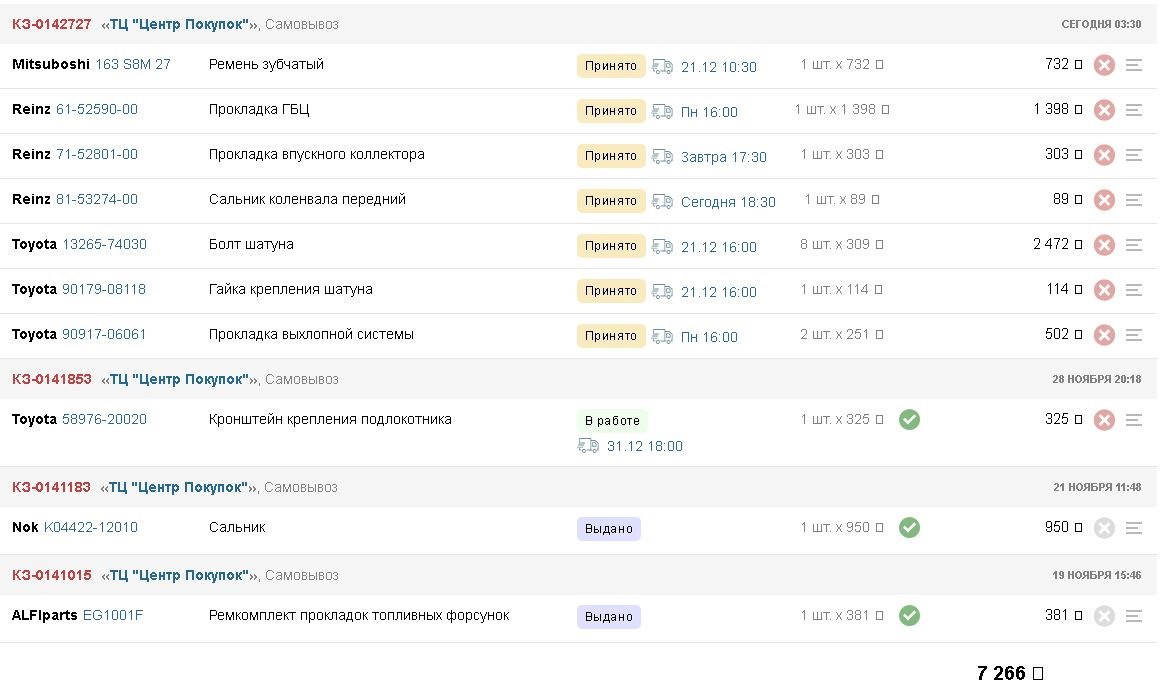Open row menu for Mitsuboshi 163 S8M 27
The height and width of the screenshot is (688, 1160).
(1133, 65)
